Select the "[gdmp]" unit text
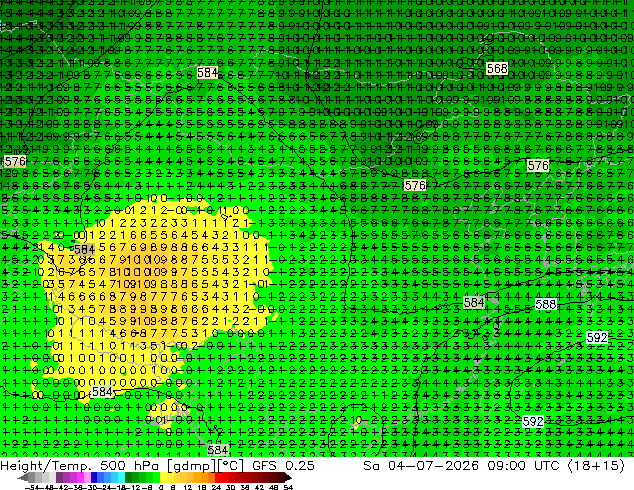Viewport: 634px width, 490px height. click(x=191, y=466)
